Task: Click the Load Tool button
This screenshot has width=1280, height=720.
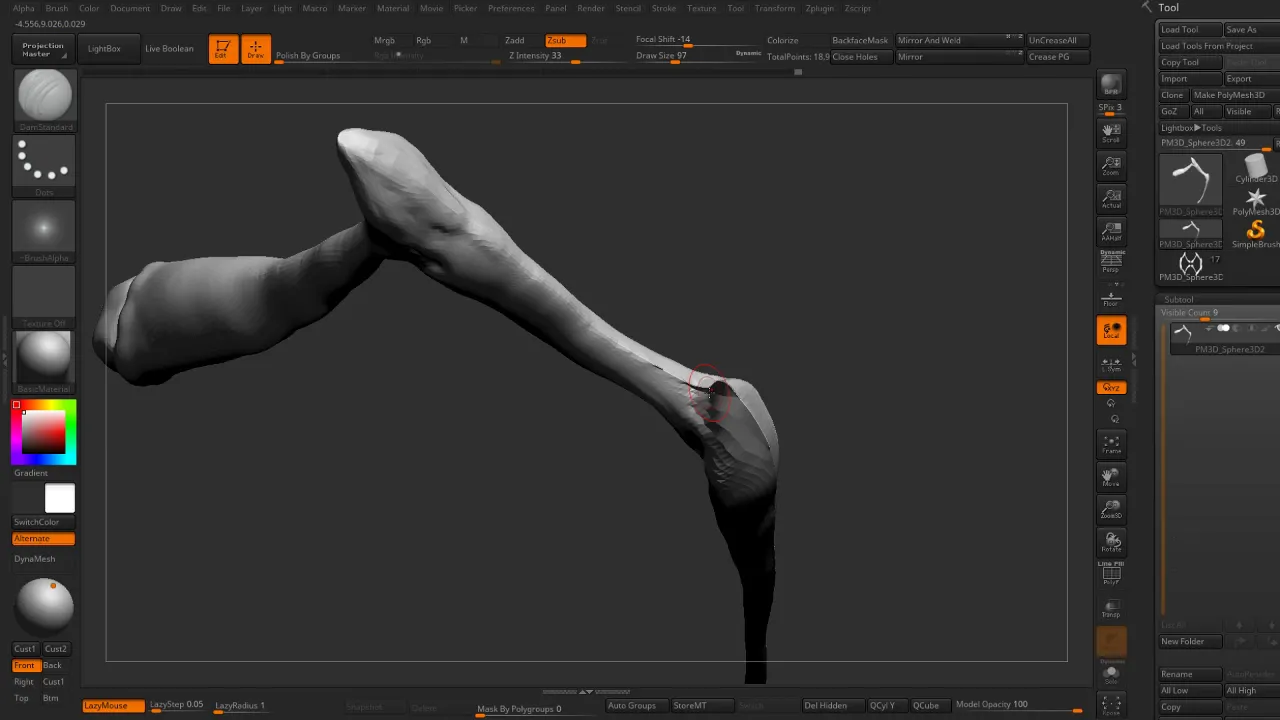Action: pos(1190,30)
